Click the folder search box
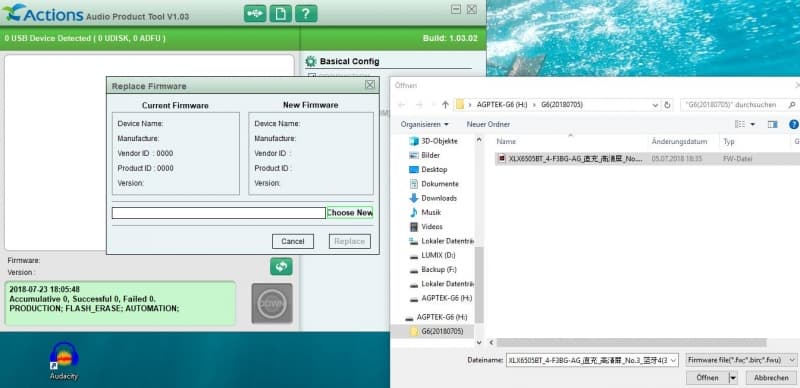The height and width of the screenshot is (388, 800). [739, 105]
